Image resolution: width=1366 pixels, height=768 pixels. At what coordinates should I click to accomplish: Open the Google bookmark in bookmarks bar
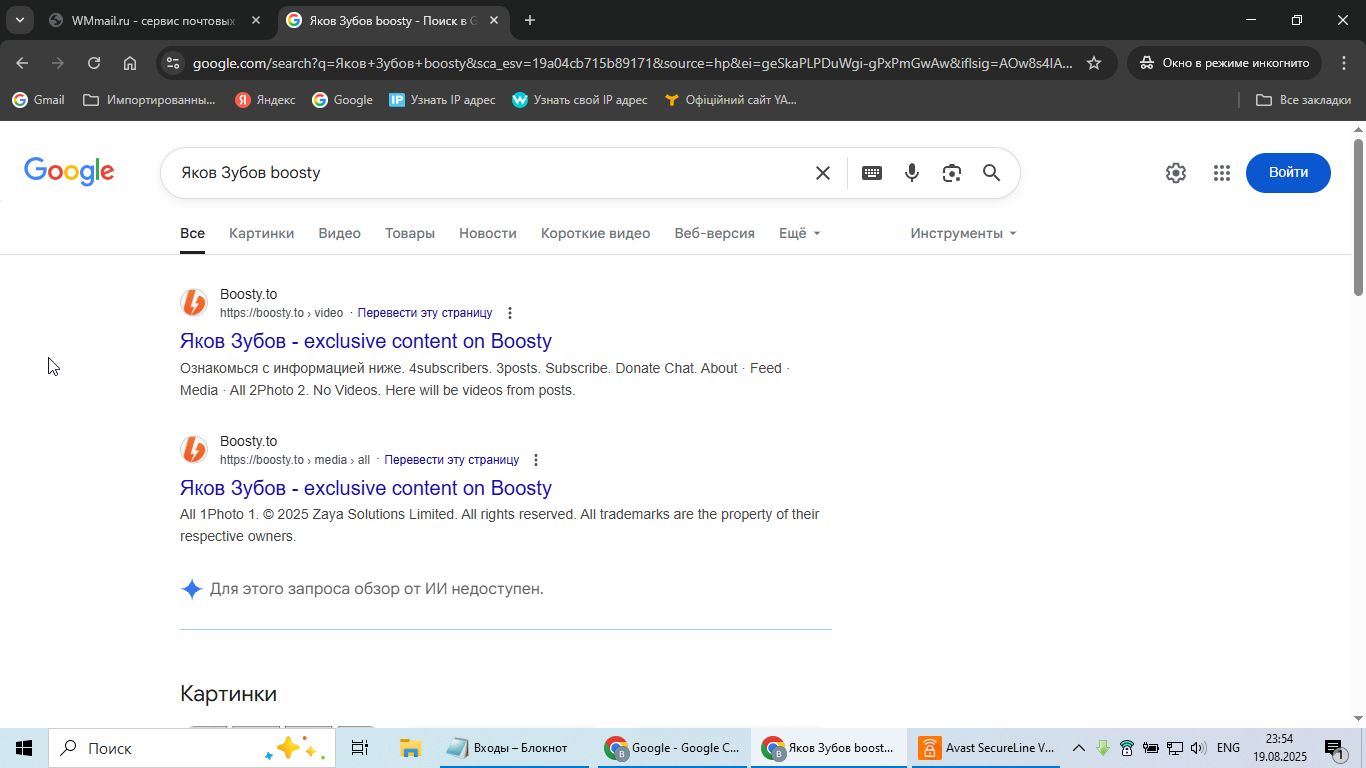pos(343,100)
